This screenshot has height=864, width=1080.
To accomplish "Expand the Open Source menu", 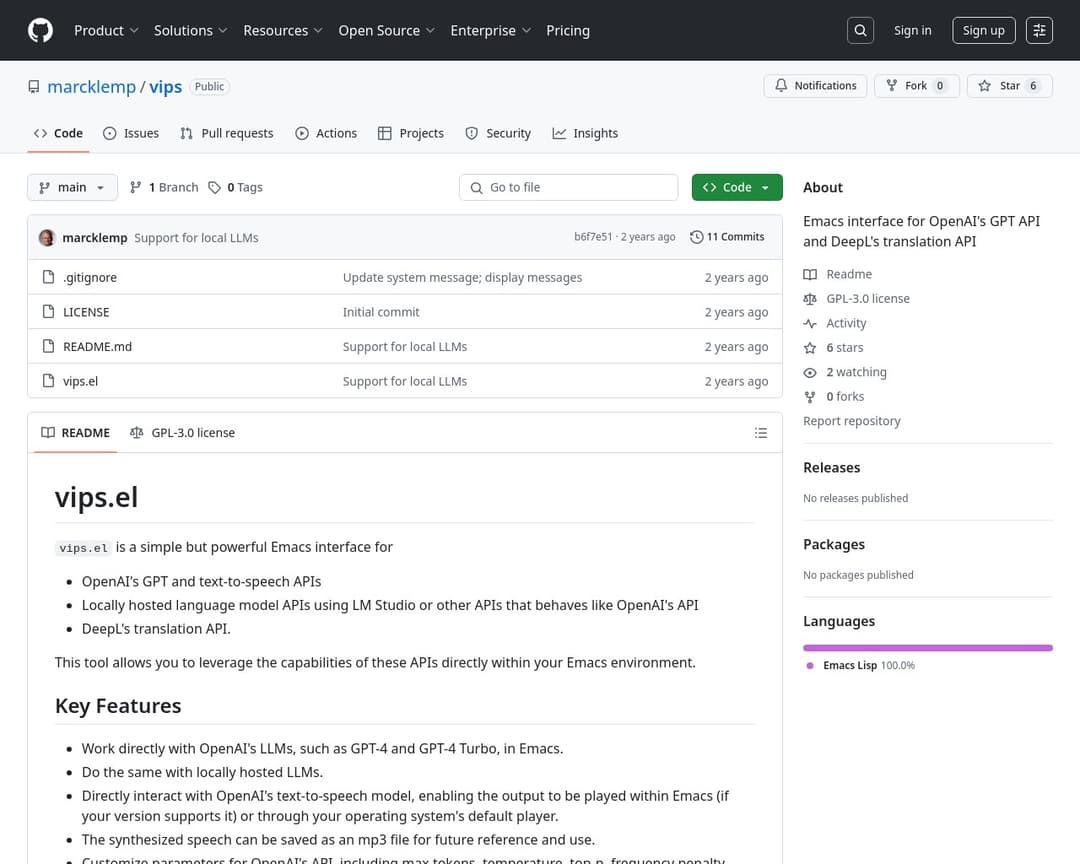I will (386, 30).
